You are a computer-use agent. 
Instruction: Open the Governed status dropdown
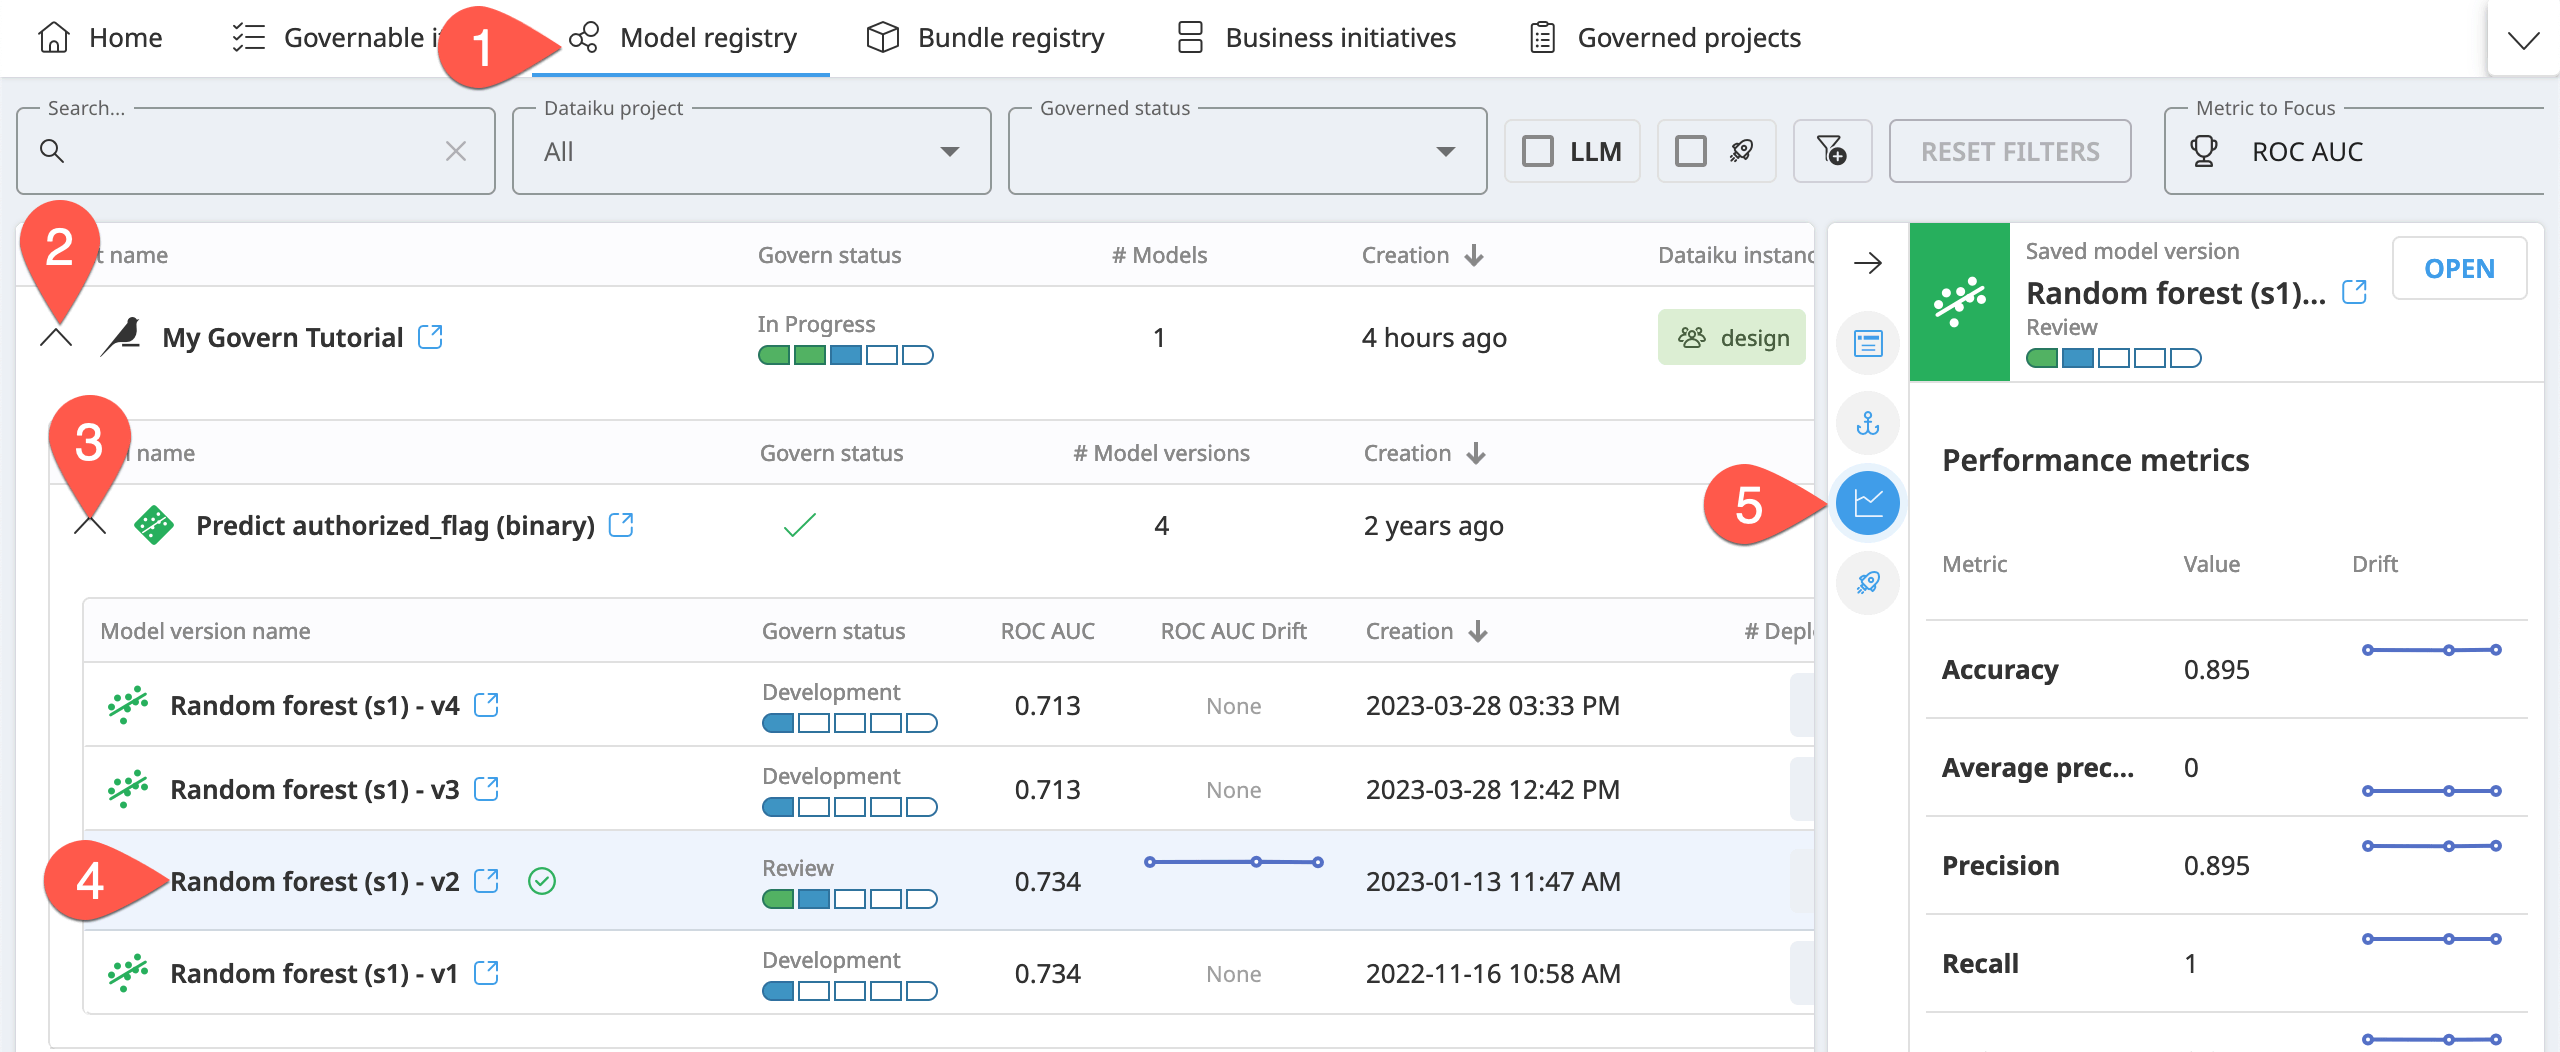1248,151
